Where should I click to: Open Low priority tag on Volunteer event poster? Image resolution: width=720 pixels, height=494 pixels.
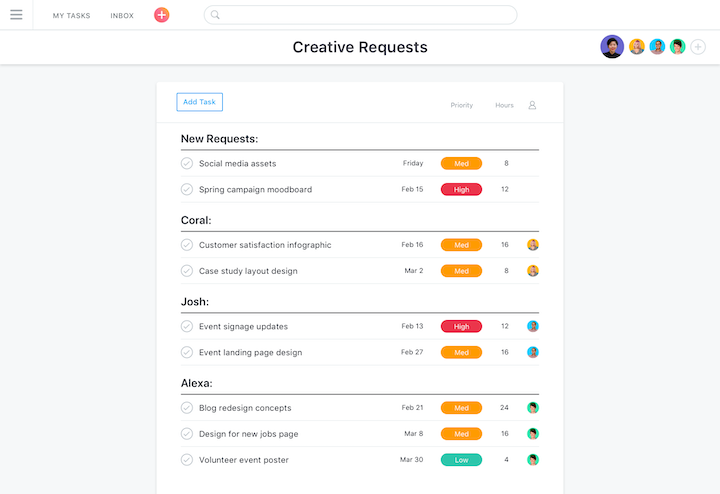pyautogui.click(x=461, y=460)
